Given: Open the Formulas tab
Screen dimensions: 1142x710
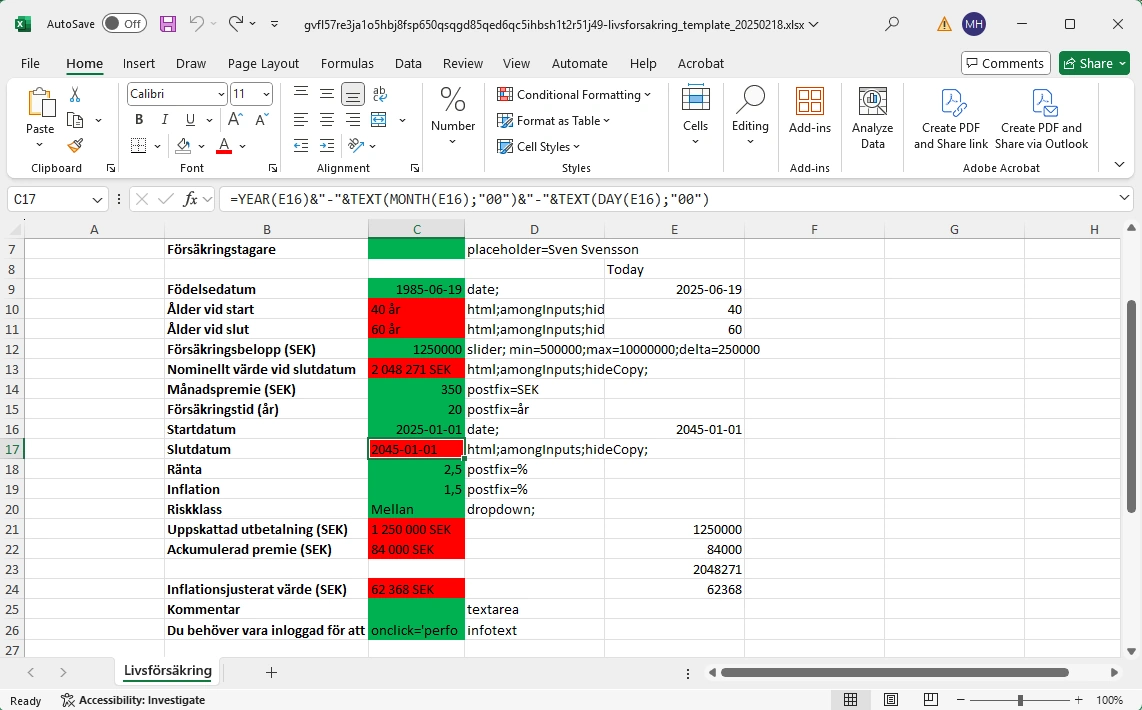Looking at the screenshot, I should (347, 63).
